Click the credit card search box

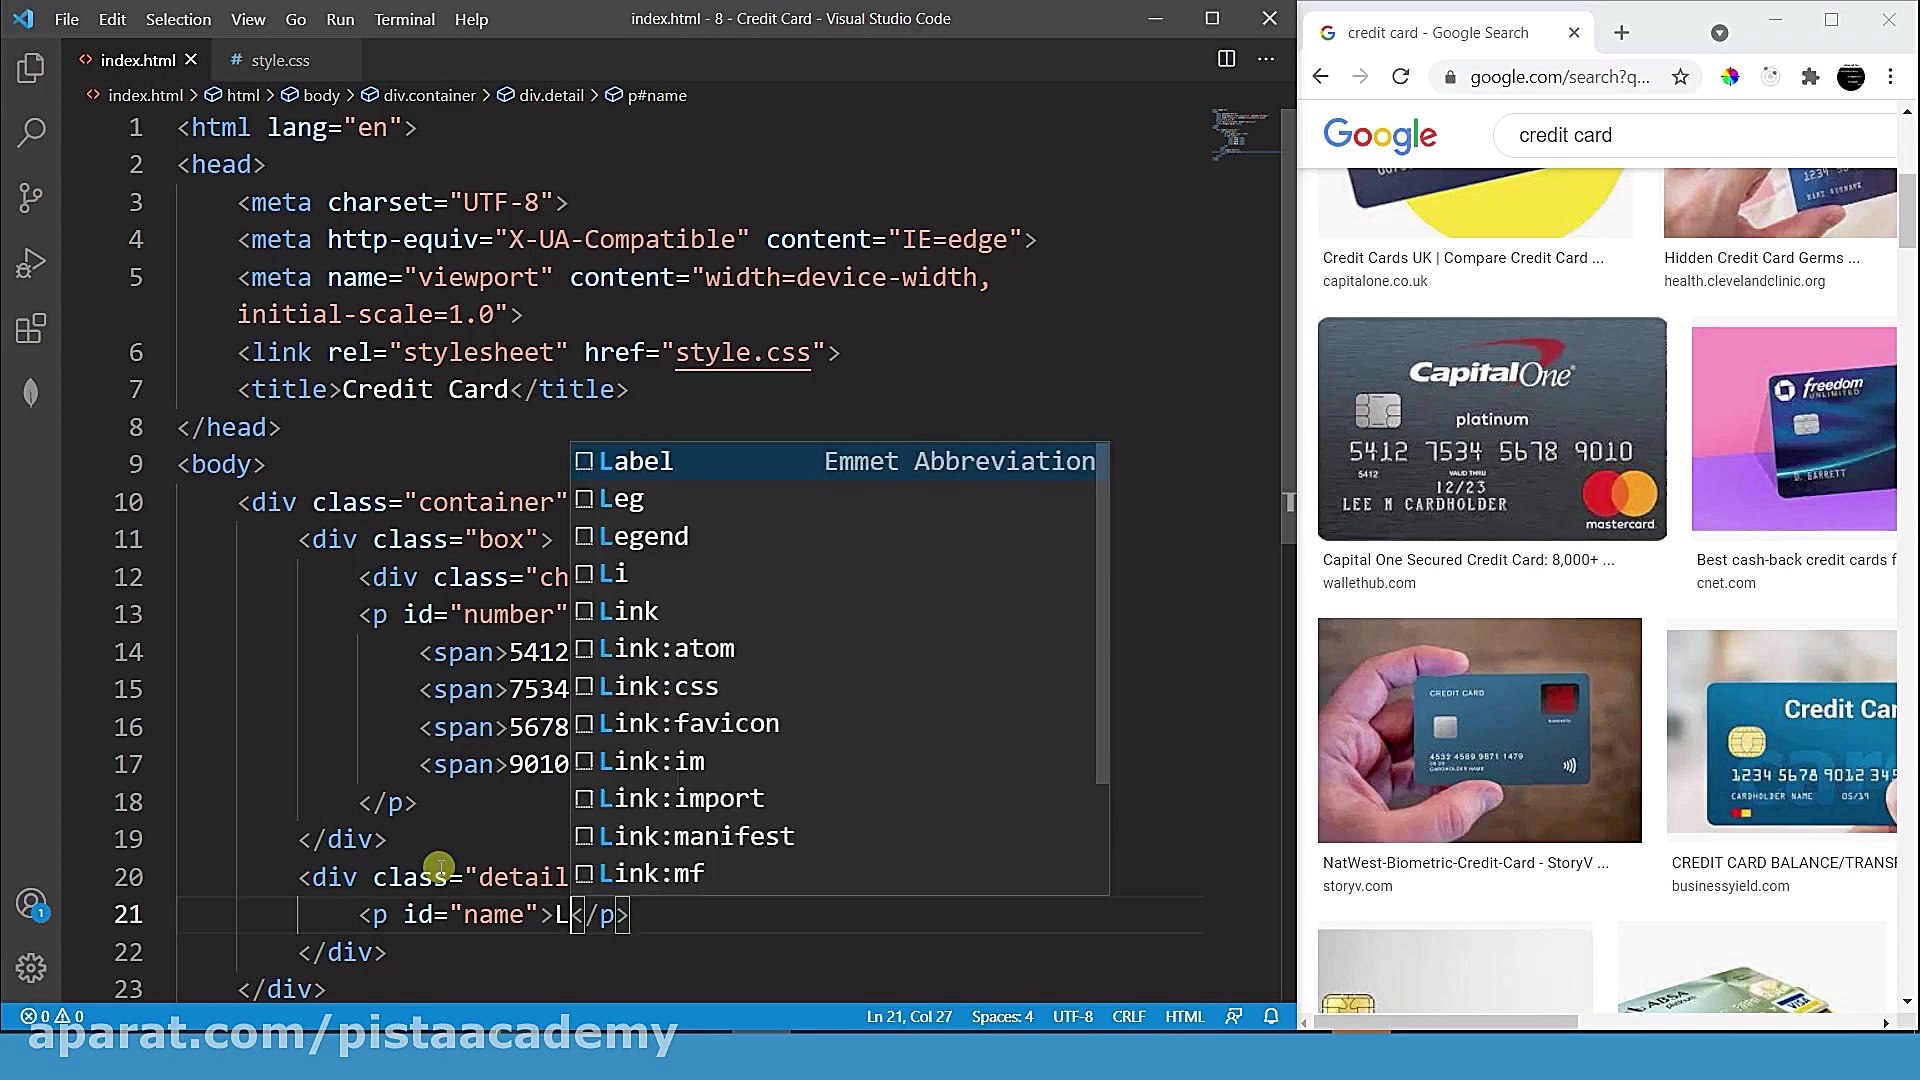click(x=1694, y=135)
